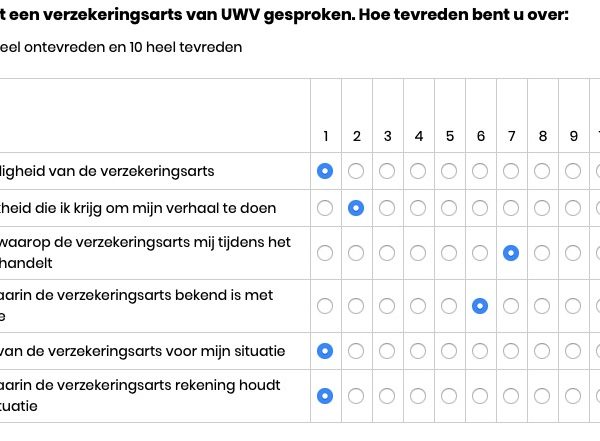Select rating 4 in 'om mijn verhaal te doen' row
The image size is (600, 441).
(x=418, y=208)
